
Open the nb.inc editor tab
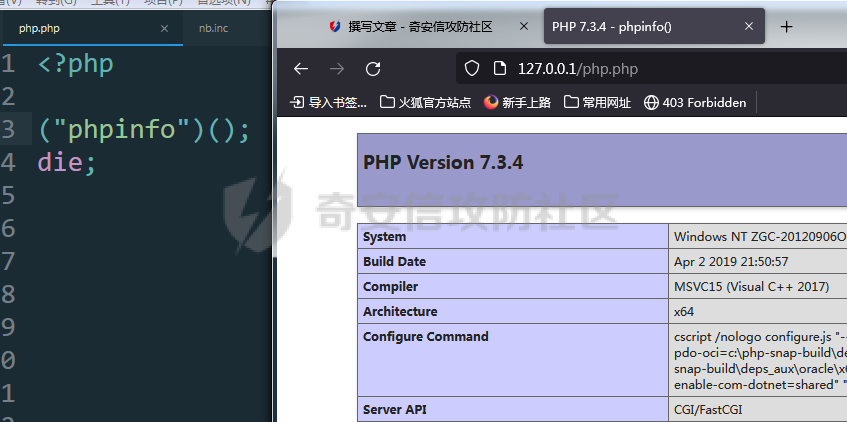point(213,29)
